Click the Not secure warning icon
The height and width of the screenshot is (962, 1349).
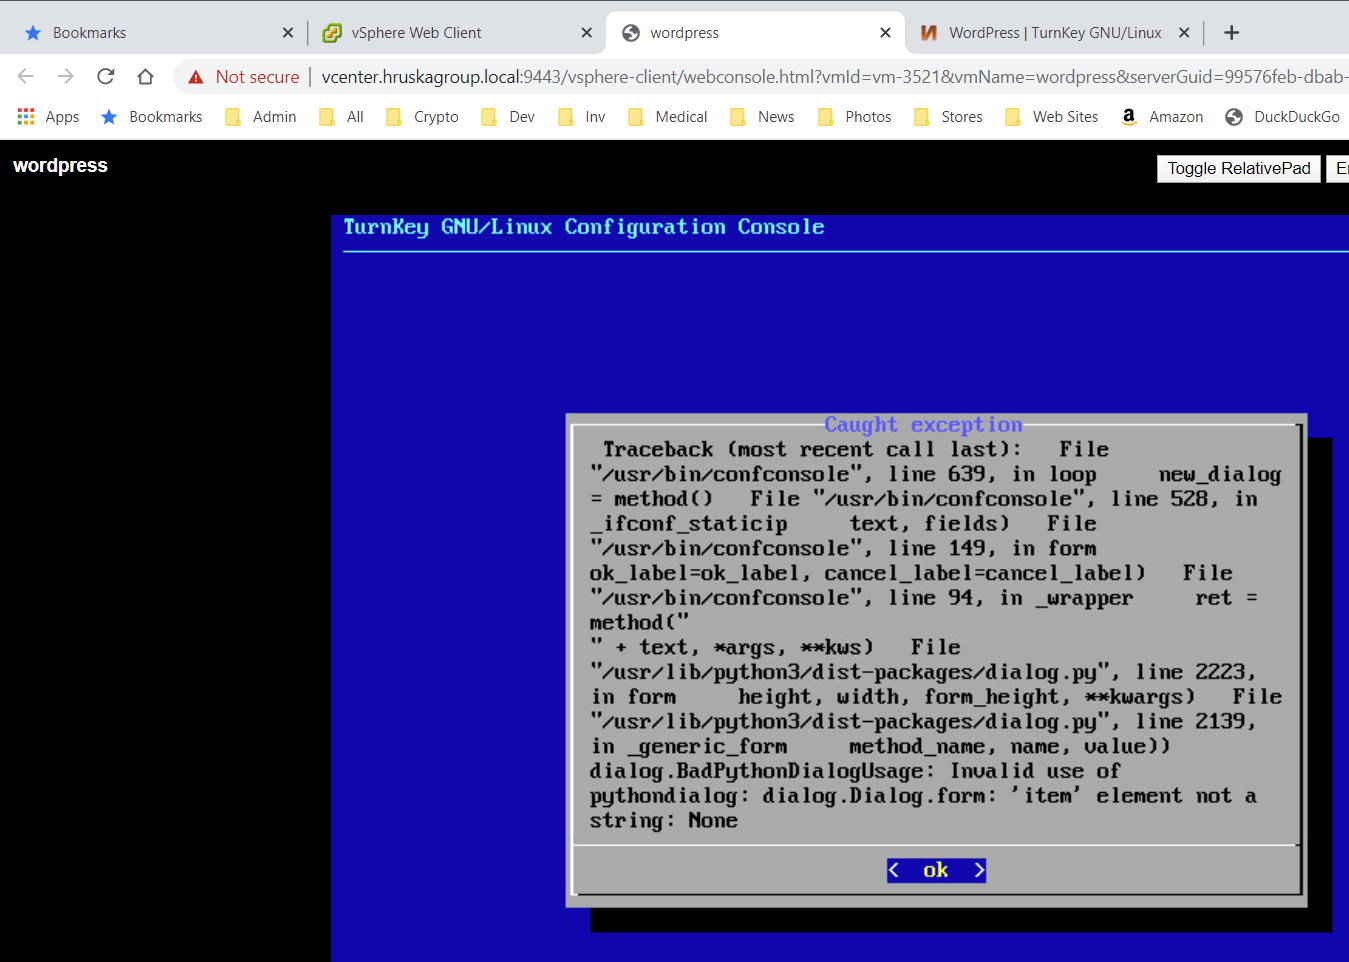[196, 77]
